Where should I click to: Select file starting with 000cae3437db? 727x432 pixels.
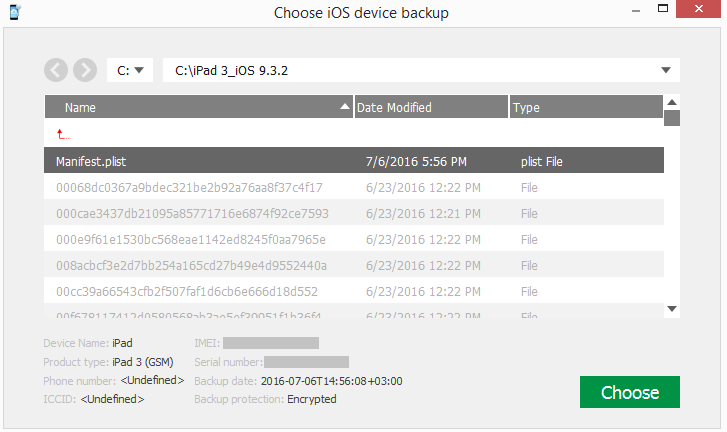192,213
